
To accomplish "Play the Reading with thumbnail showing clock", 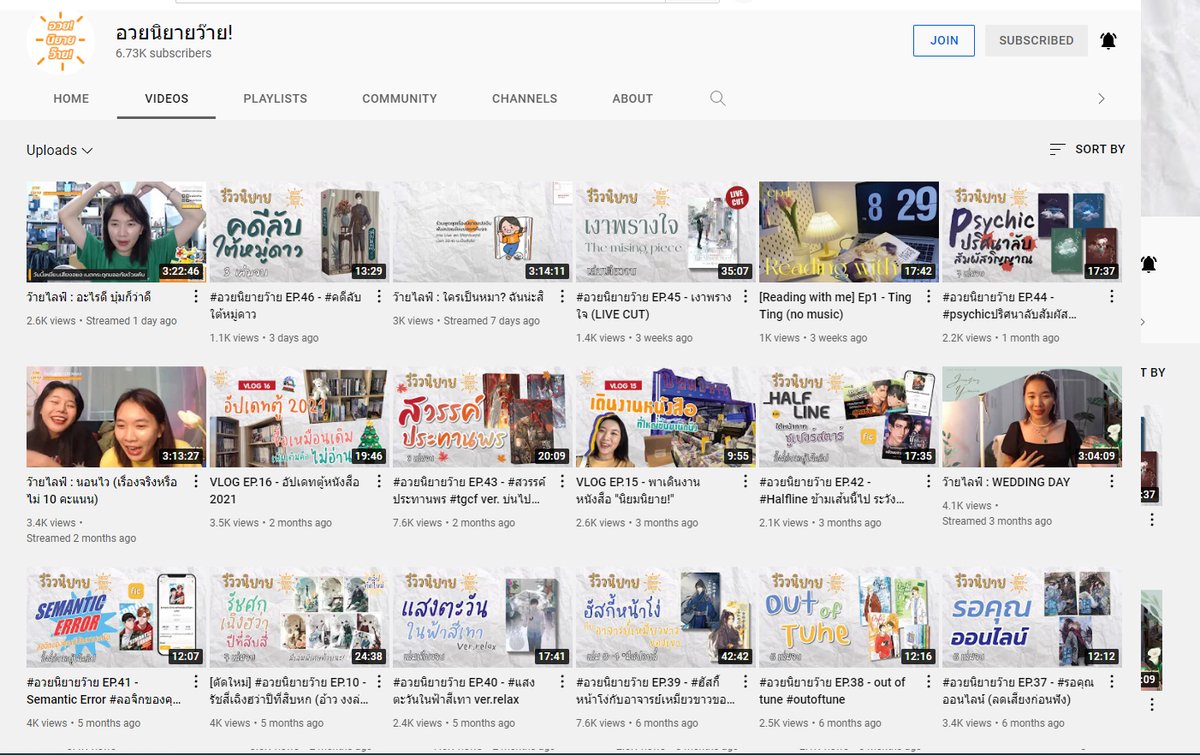I will click(848, 232).
